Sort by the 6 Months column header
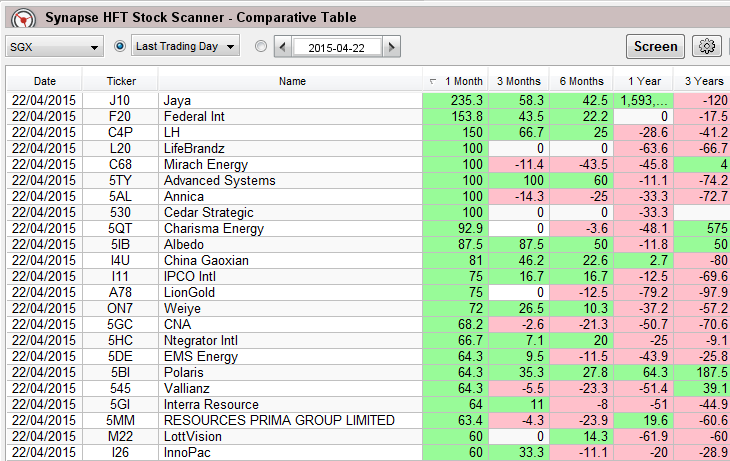This screenshot has height=461, width=730. point(581,81)
